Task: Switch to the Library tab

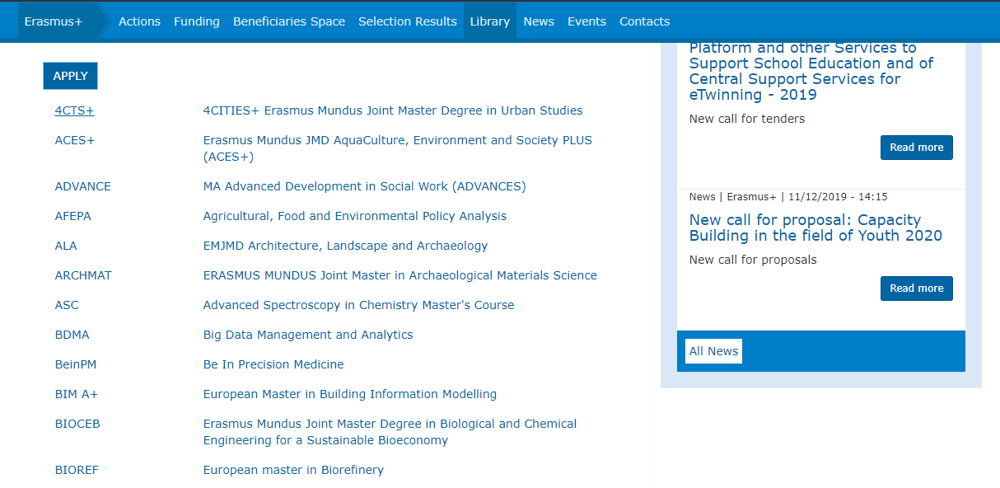Action: coord(490,21)
